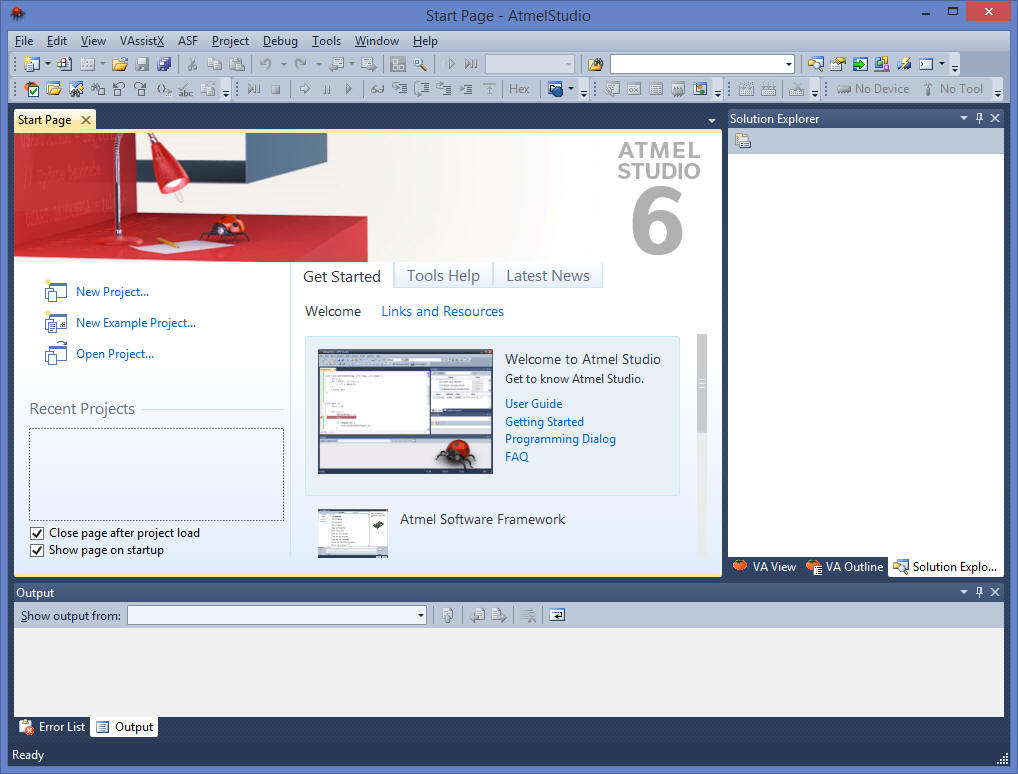
Task: Uncheck Close page after project load
Action: pyautogui.click(x=37, y=533)
